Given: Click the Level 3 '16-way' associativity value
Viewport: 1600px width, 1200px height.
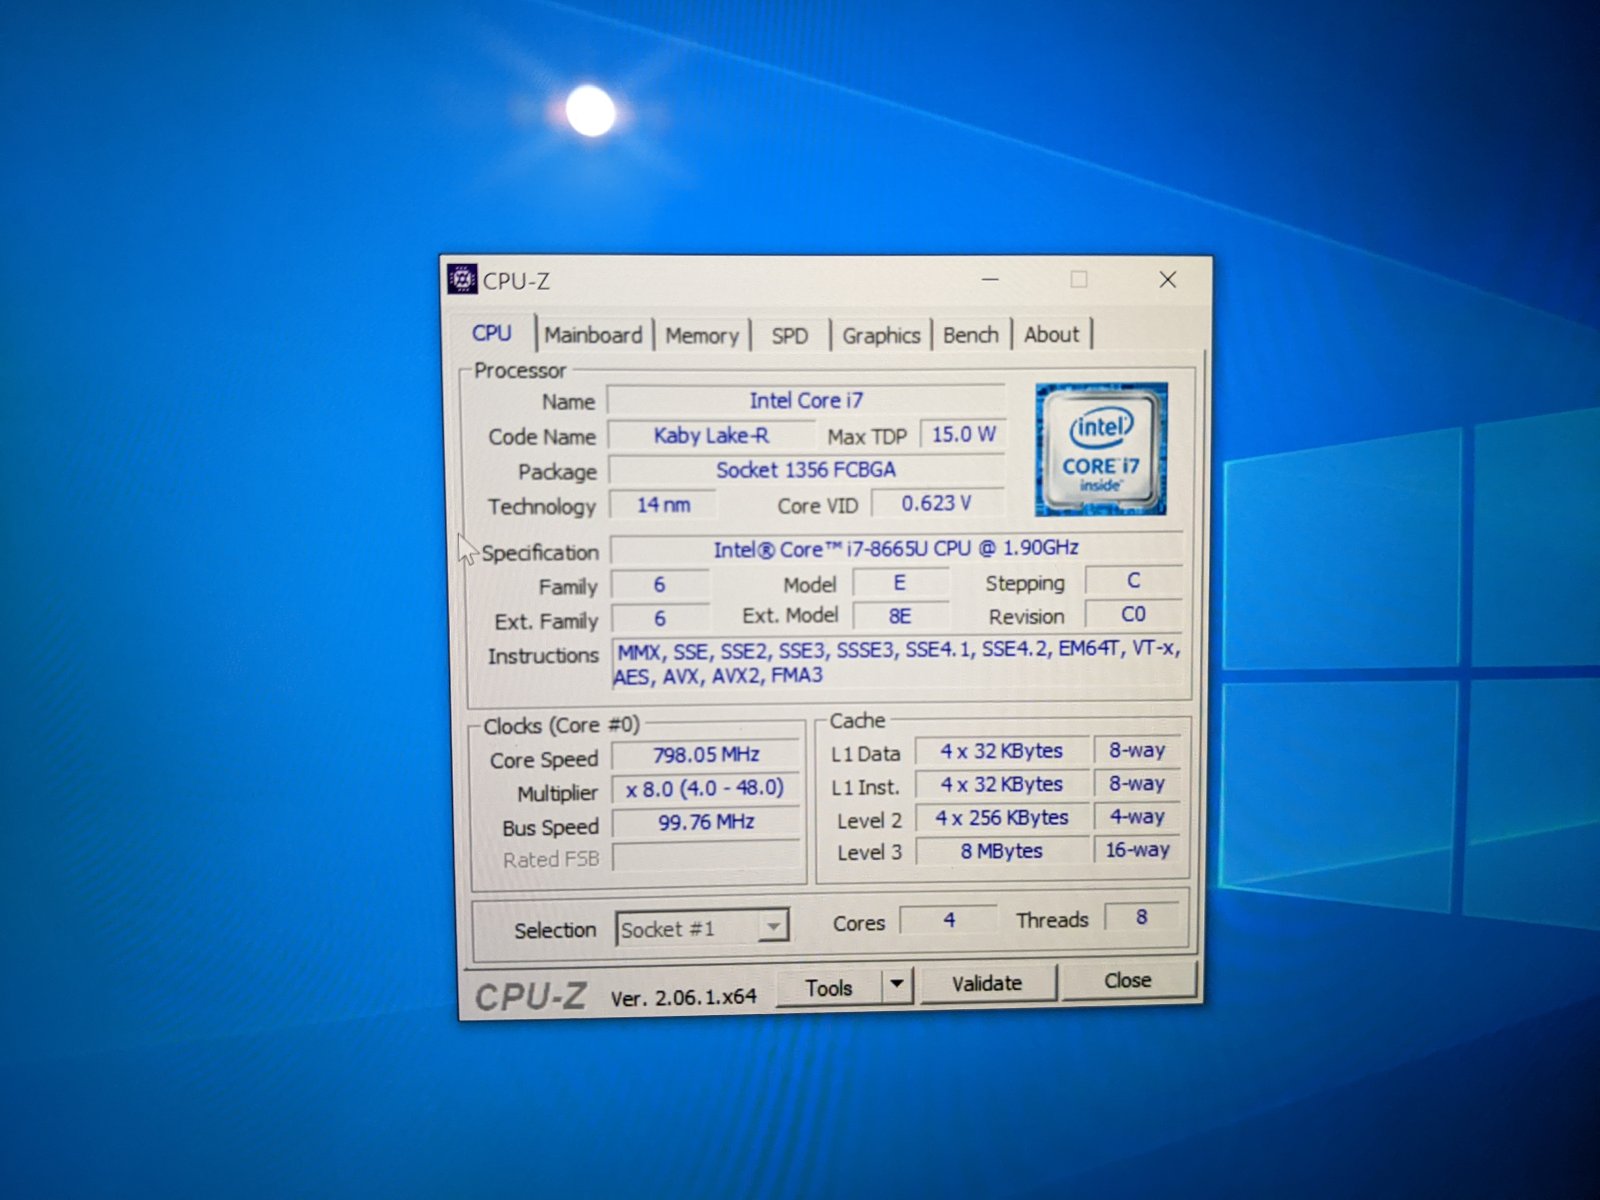Looking at the screenshot, I should click(x=1137, y=849).
